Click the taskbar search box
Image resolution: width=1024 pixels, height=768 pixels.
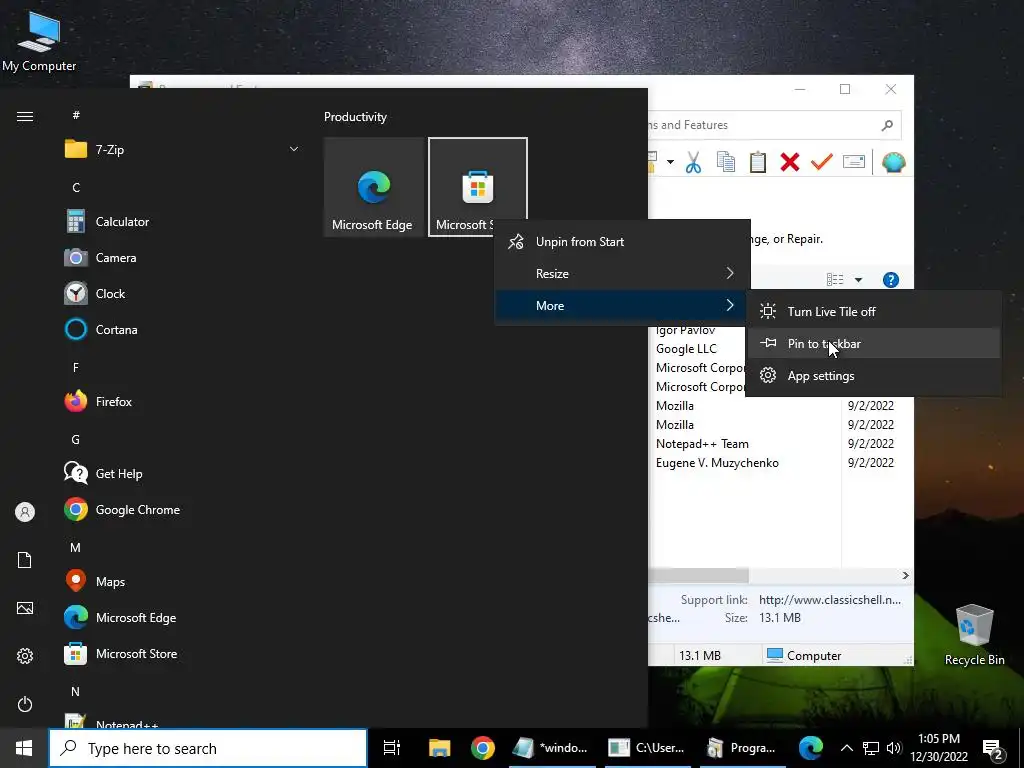pos(208,748)
